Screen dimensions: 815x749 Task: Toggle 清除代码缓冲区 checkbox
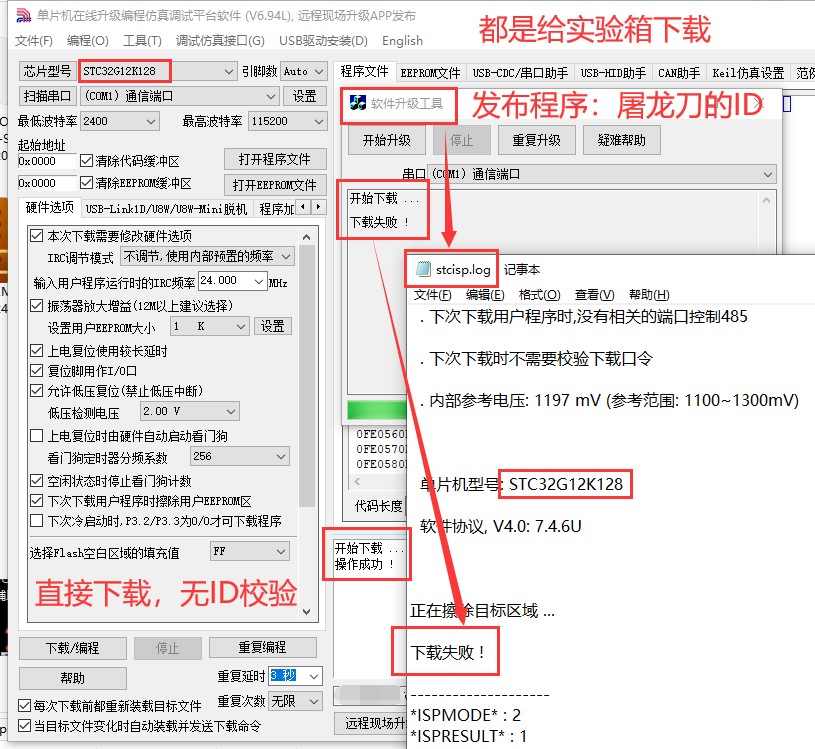[86, 161]
